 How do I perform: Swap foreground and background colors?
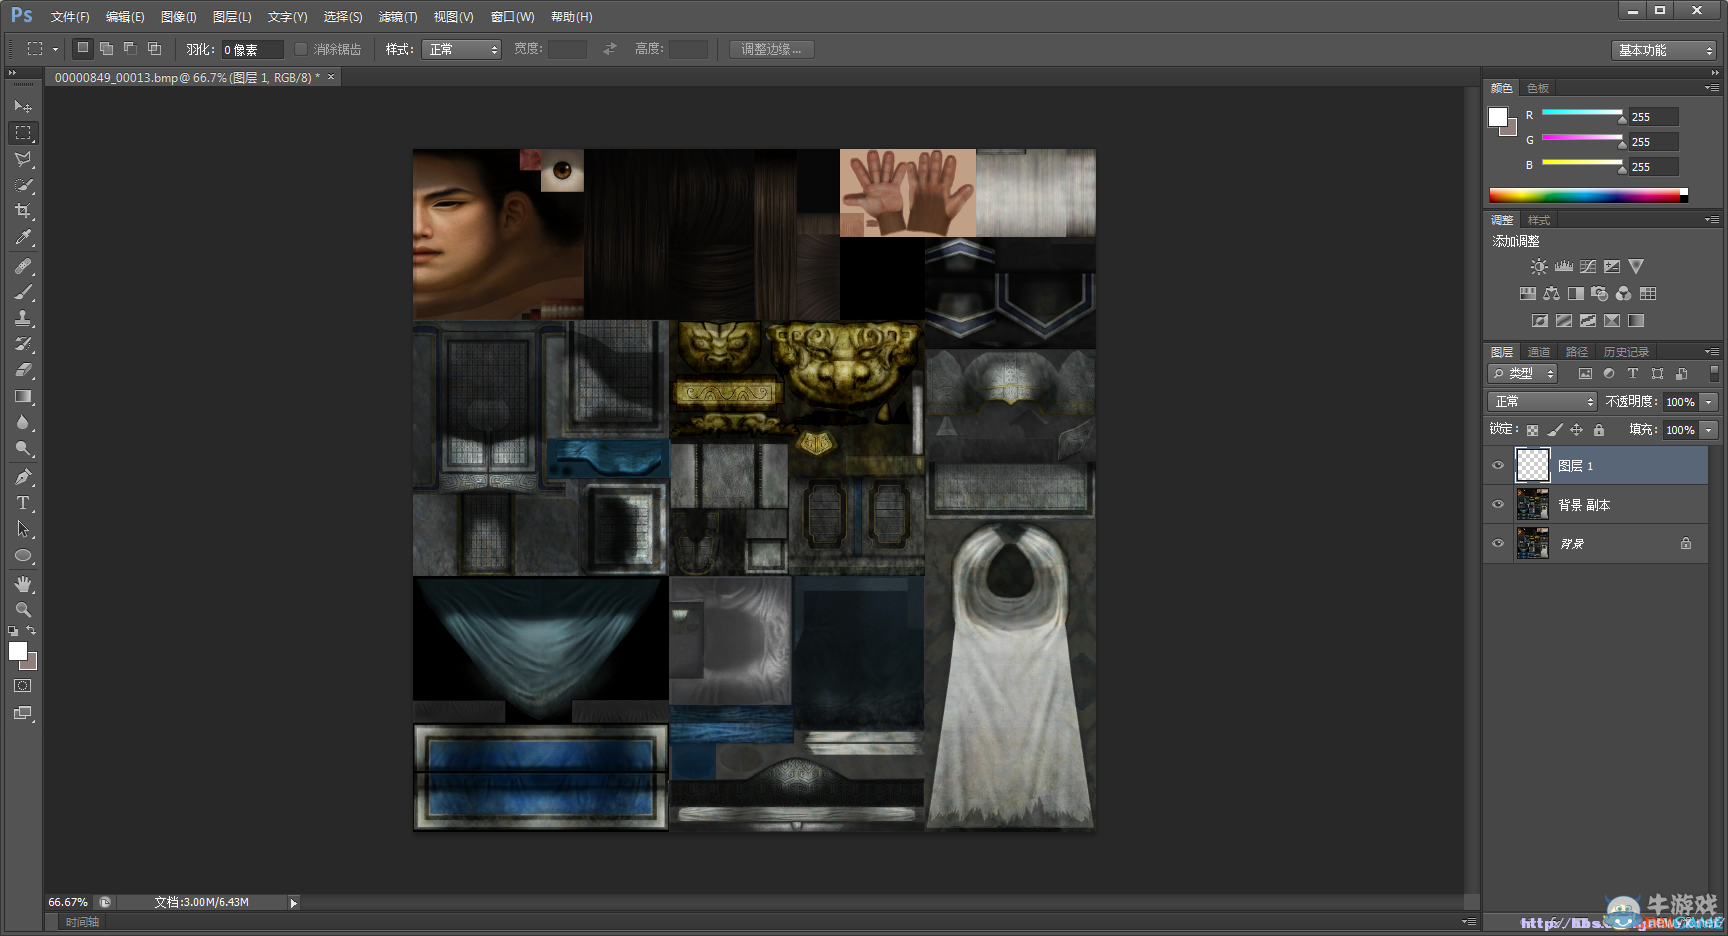32,631
